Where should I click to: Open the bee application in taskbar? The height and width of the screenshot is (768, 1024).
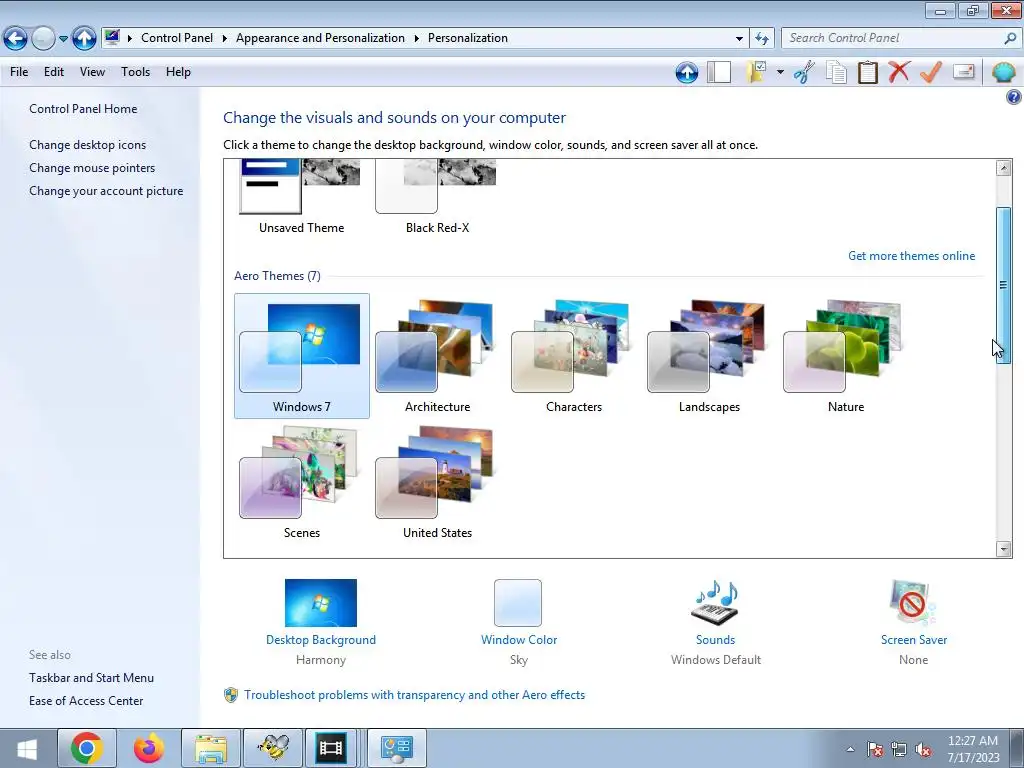[x=273, y=748]
